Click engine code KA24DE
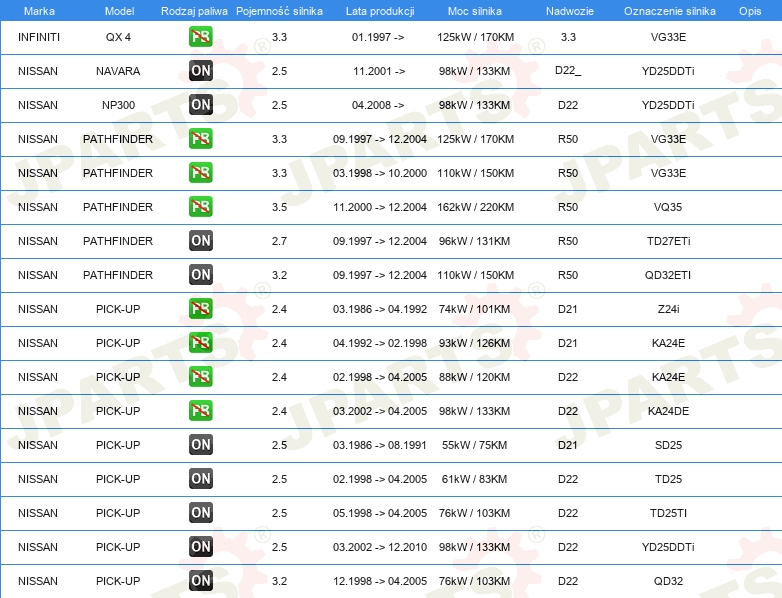Screen dimensions: 782x598 pos(668,411)
